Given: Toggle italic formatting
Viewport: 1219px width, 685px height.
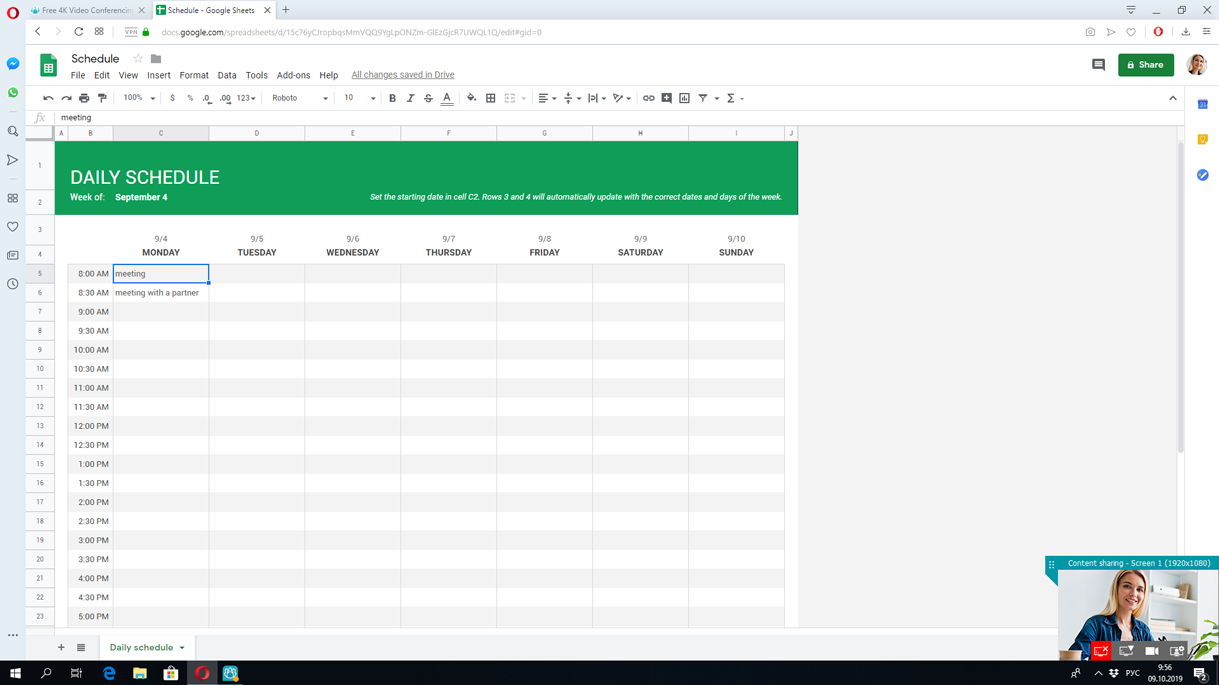Looking at the screenshot, I should coord(410,98).
